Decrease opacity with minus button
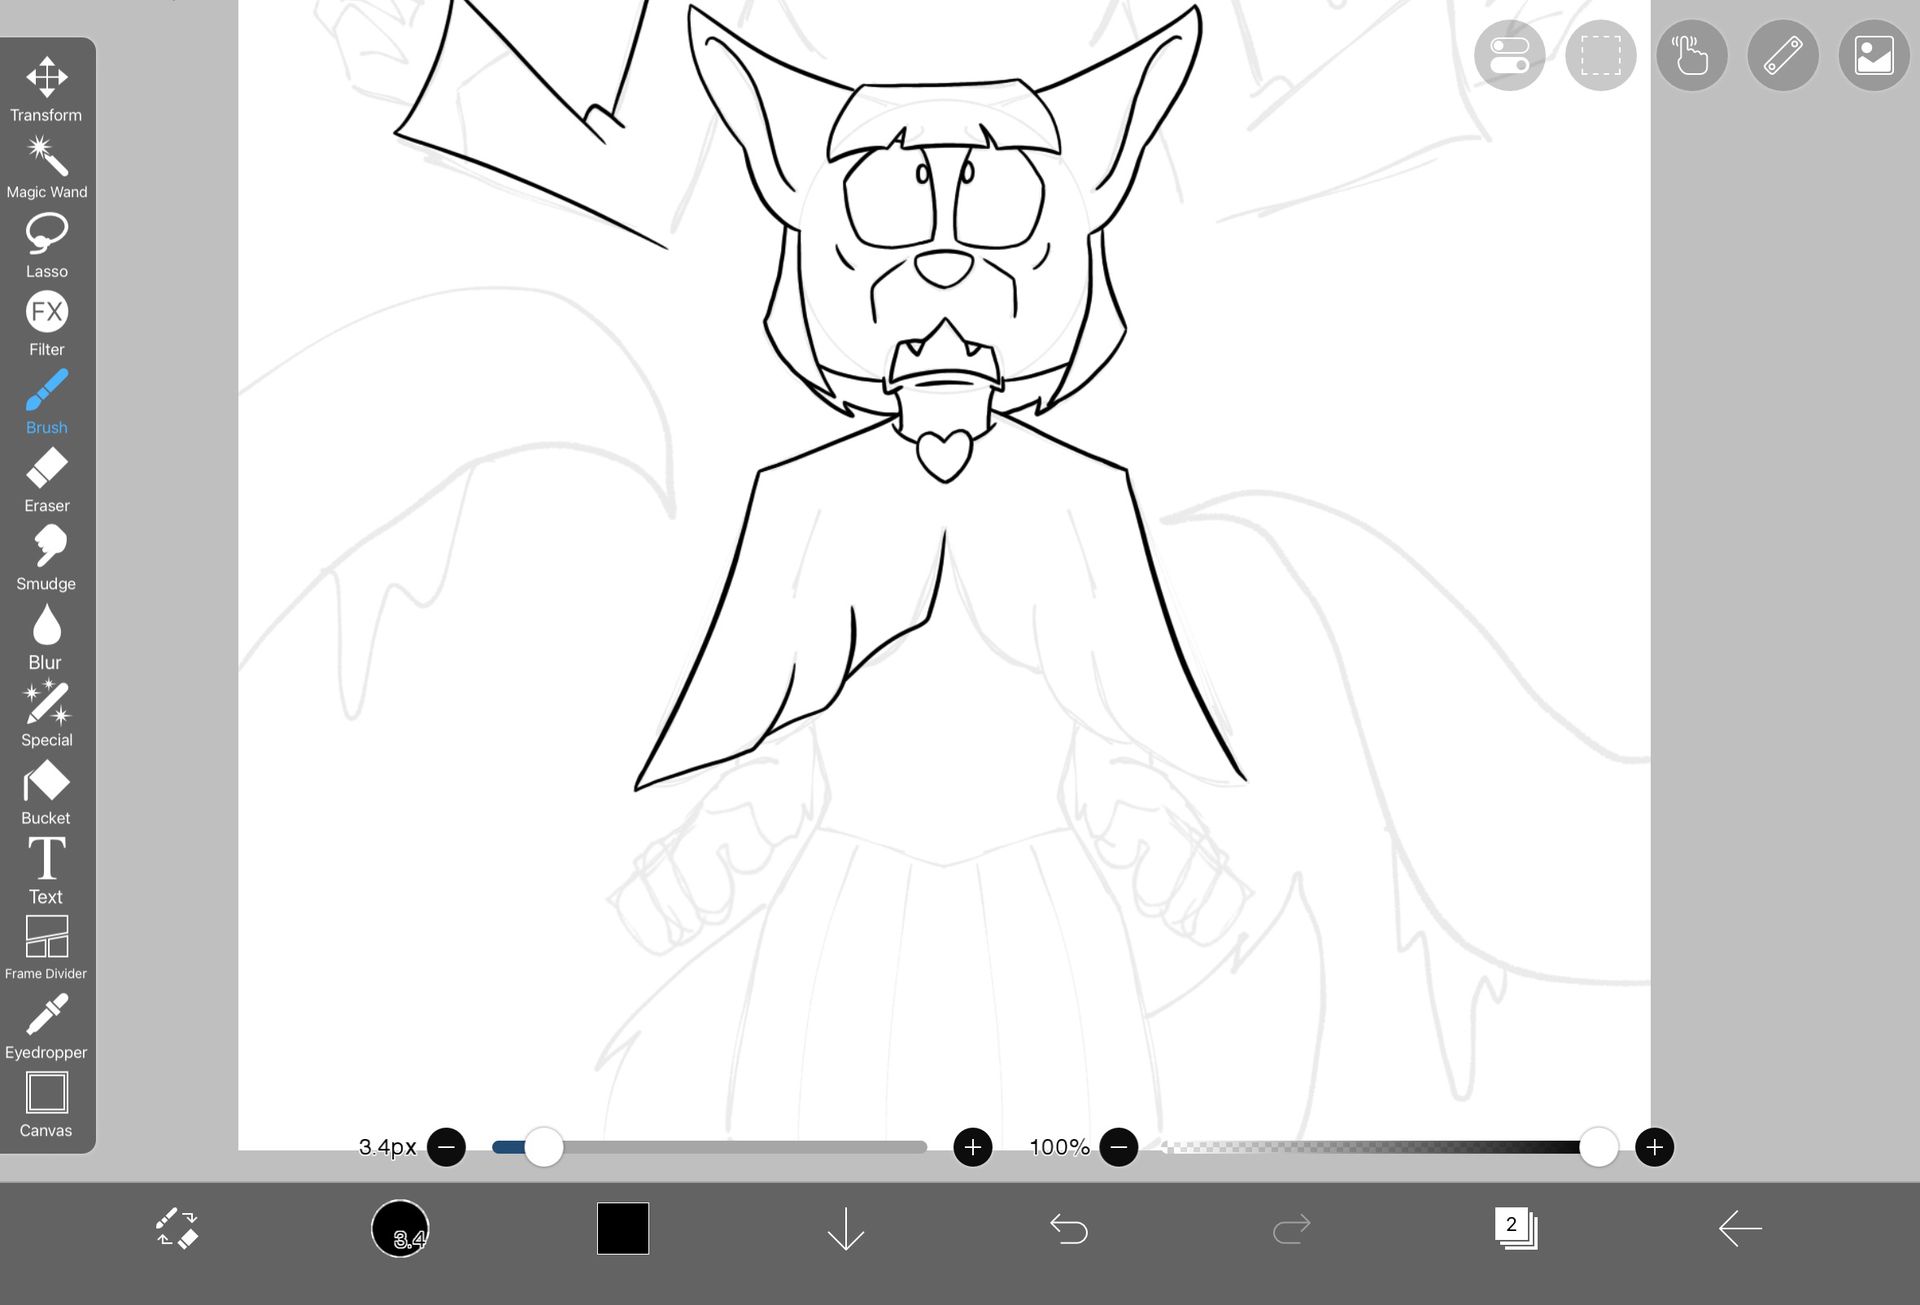1920x1305 pixels. click(x=1118, y=1147)
